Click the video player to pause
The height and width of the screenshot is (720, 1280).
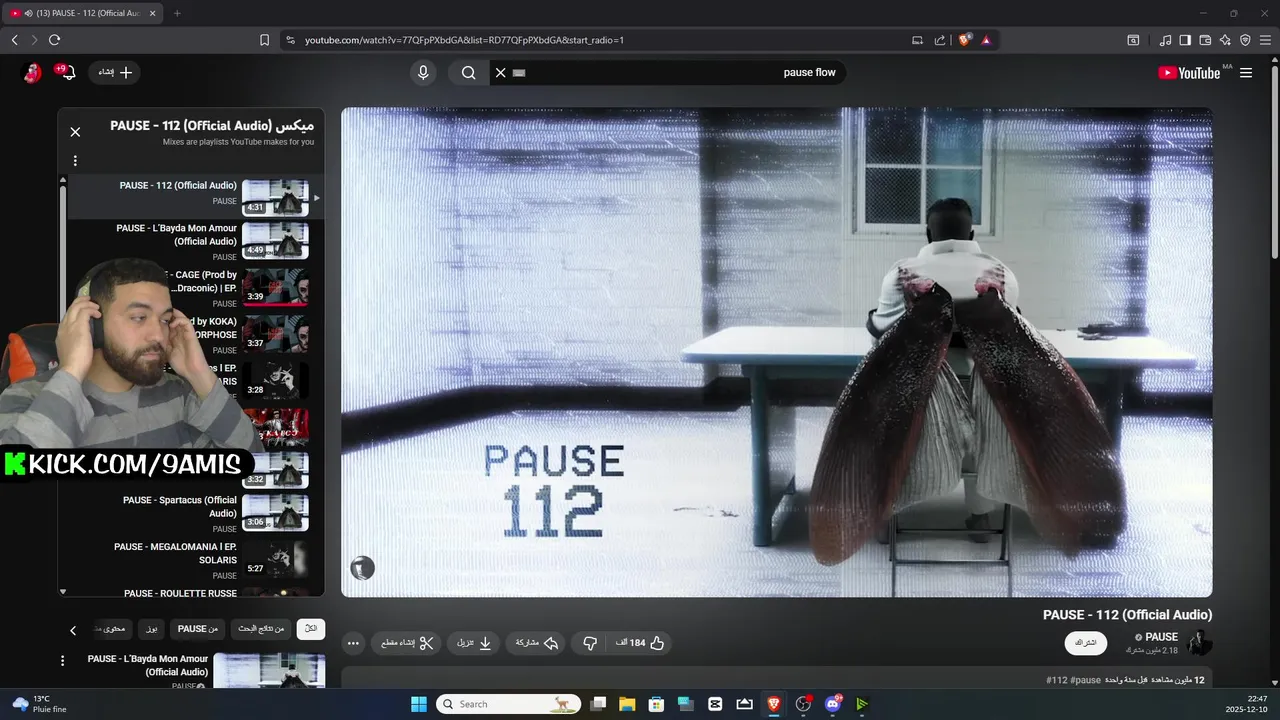[776, 352]
